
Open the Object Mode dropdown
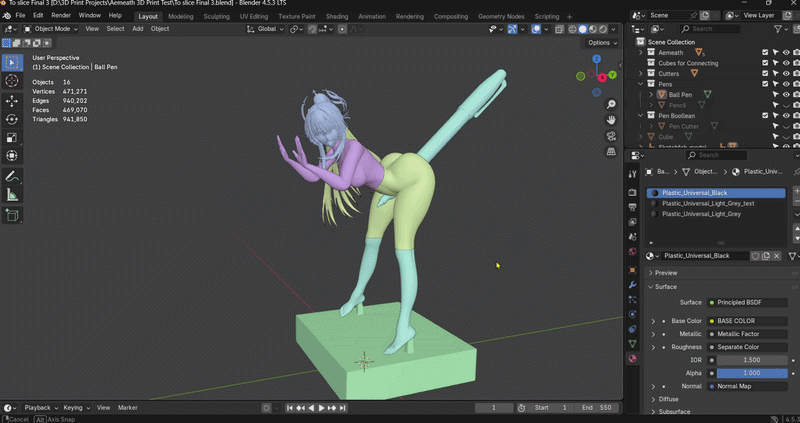click(x=51, y=29)
